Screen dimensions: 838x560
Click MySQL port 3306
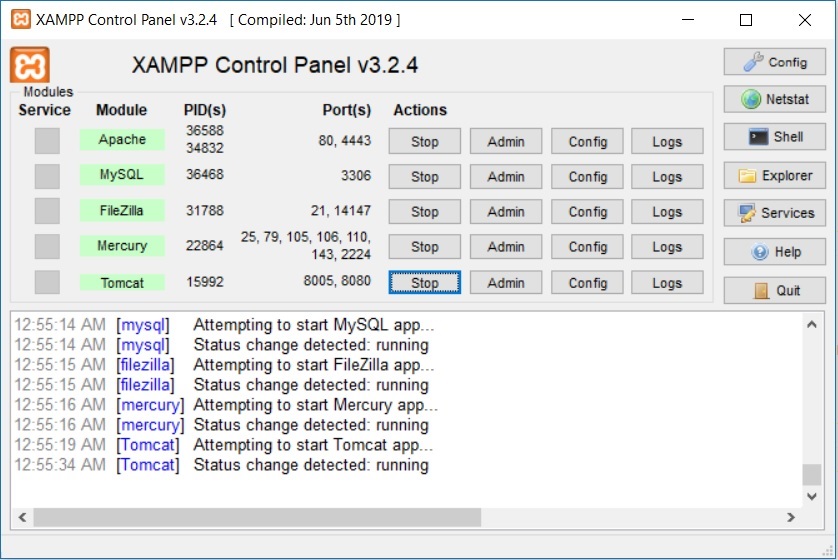point(356,175)
